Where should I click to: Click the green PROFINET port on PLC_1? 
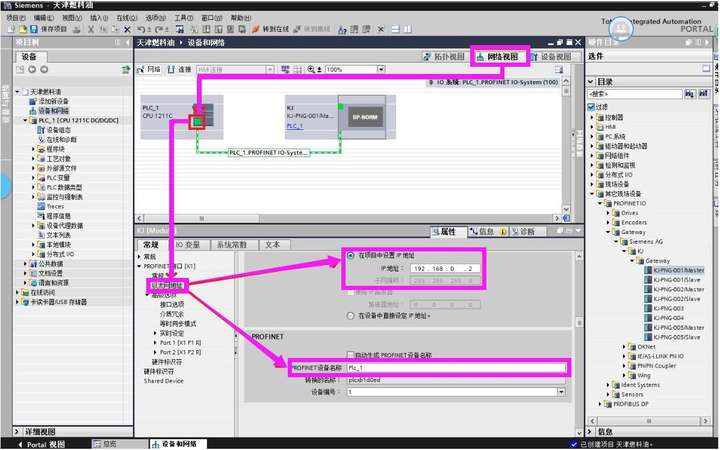[x=197, y=122]
